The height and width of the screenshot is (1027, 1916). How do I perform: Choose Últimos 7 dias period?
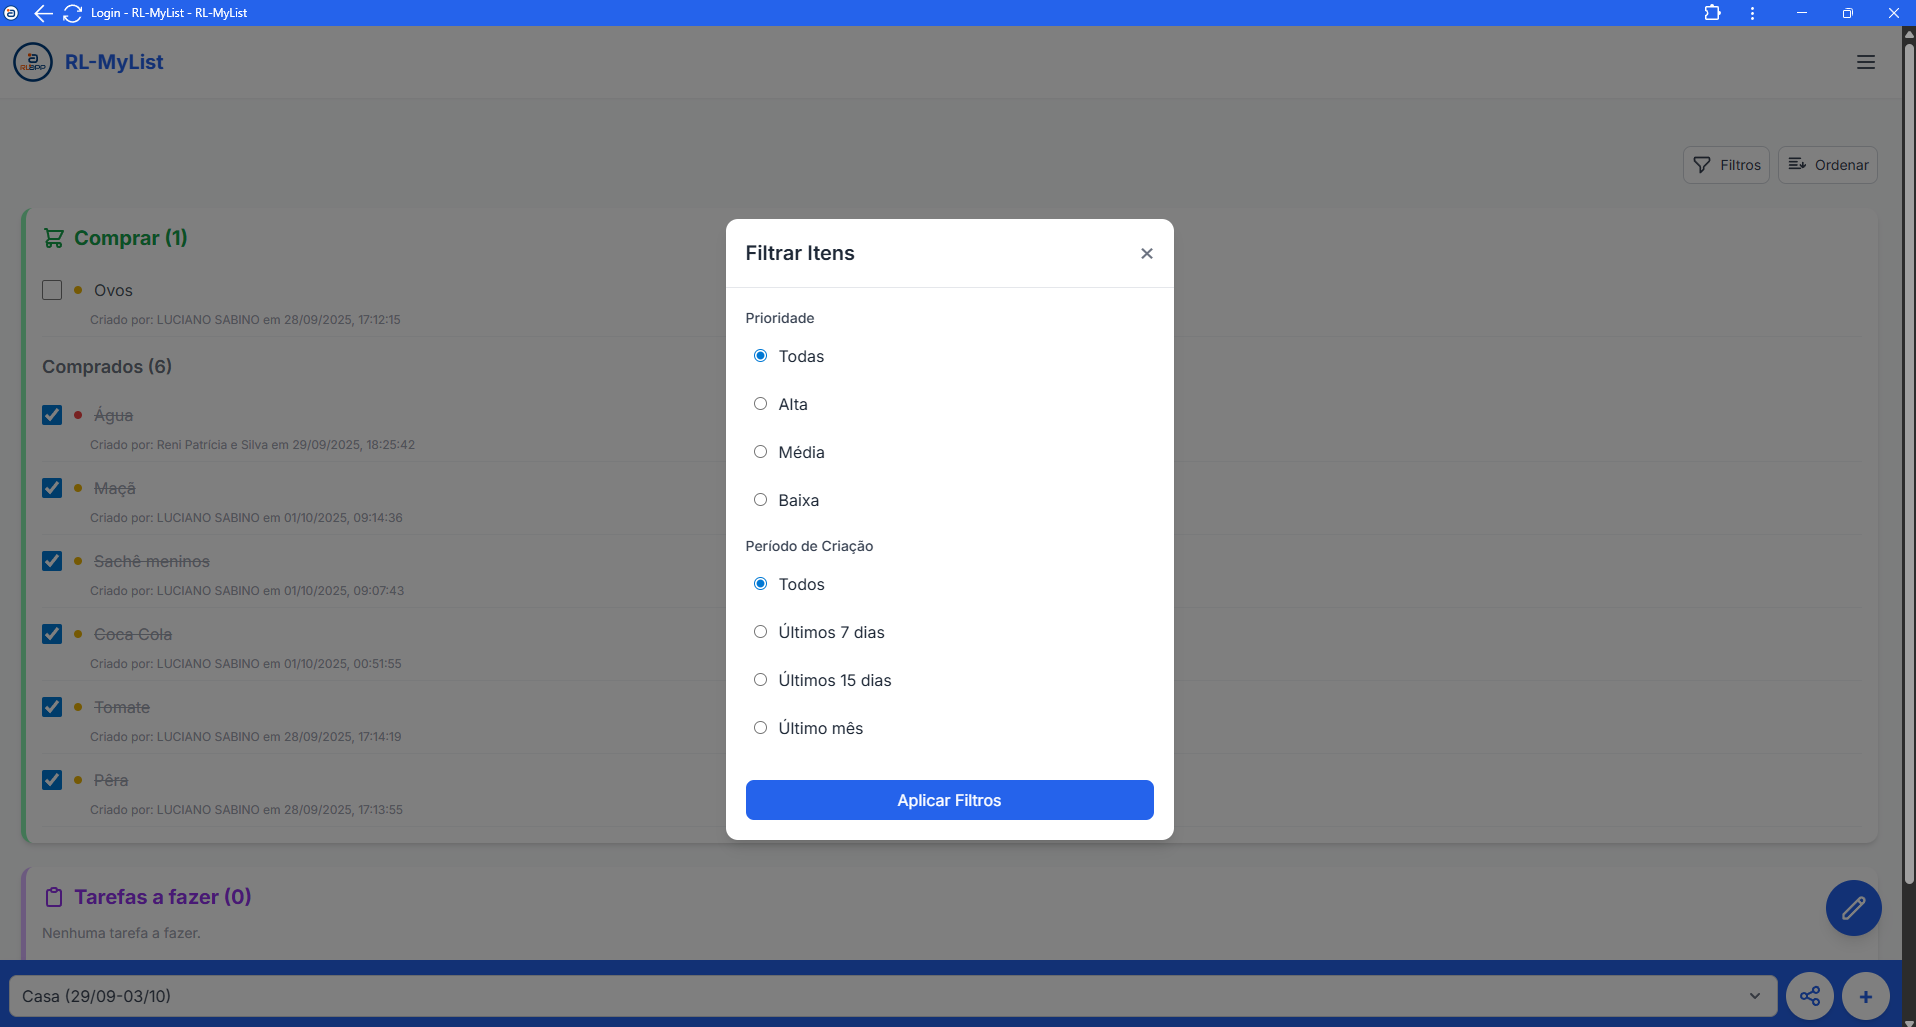pos(760,632)
